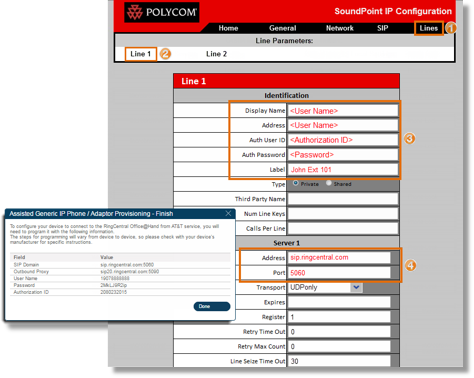Click the Field column header in dialog
This screenshot has width=474, height=378.
[19, 257]
